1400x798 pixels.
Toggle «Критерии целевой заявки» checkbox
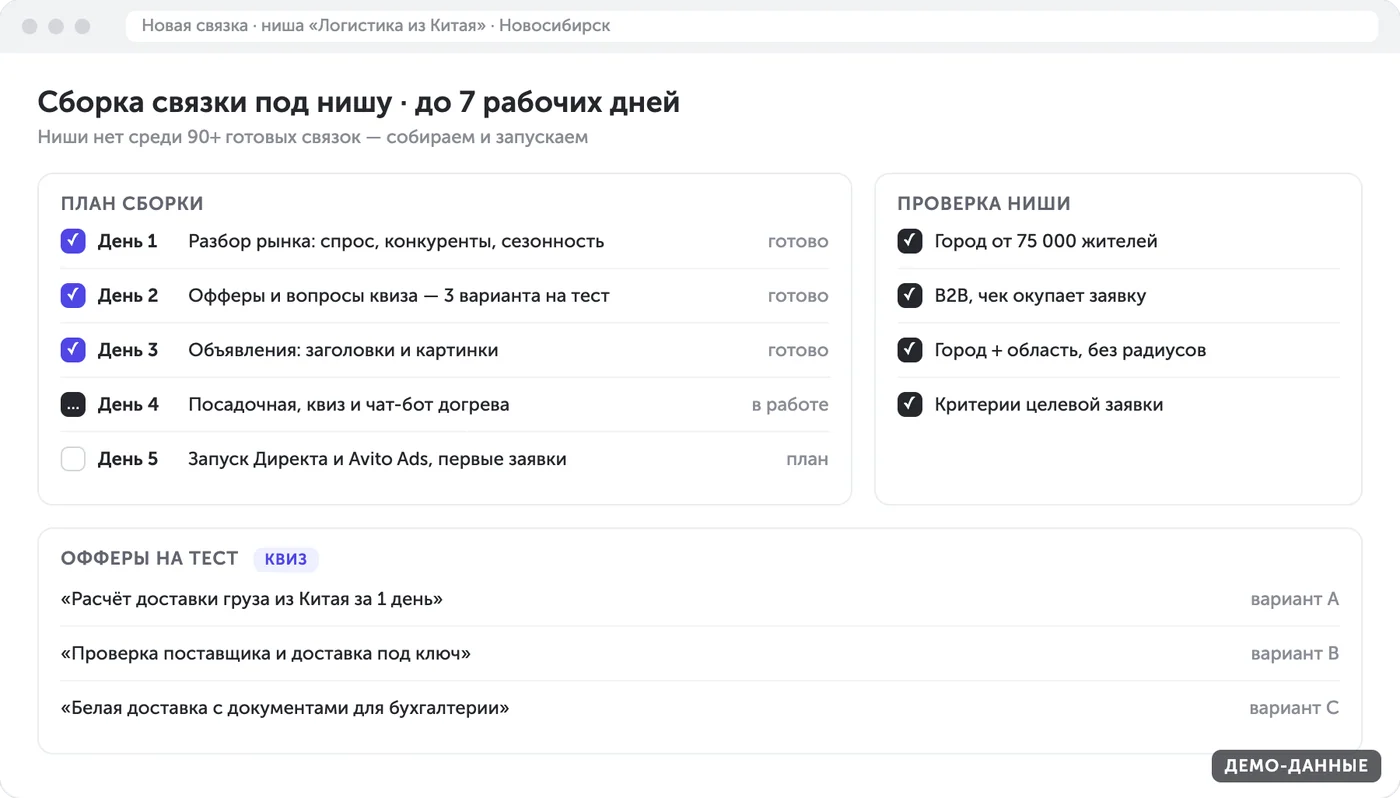[x=910, y=405]
